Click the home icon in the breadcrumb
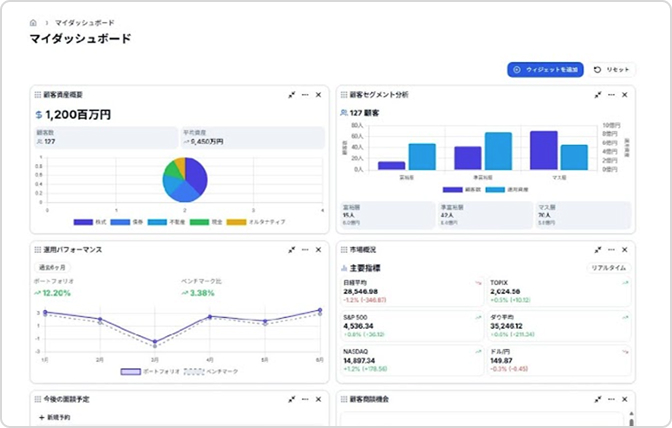This screenshot has height=428, width=672. pos(34,22)
